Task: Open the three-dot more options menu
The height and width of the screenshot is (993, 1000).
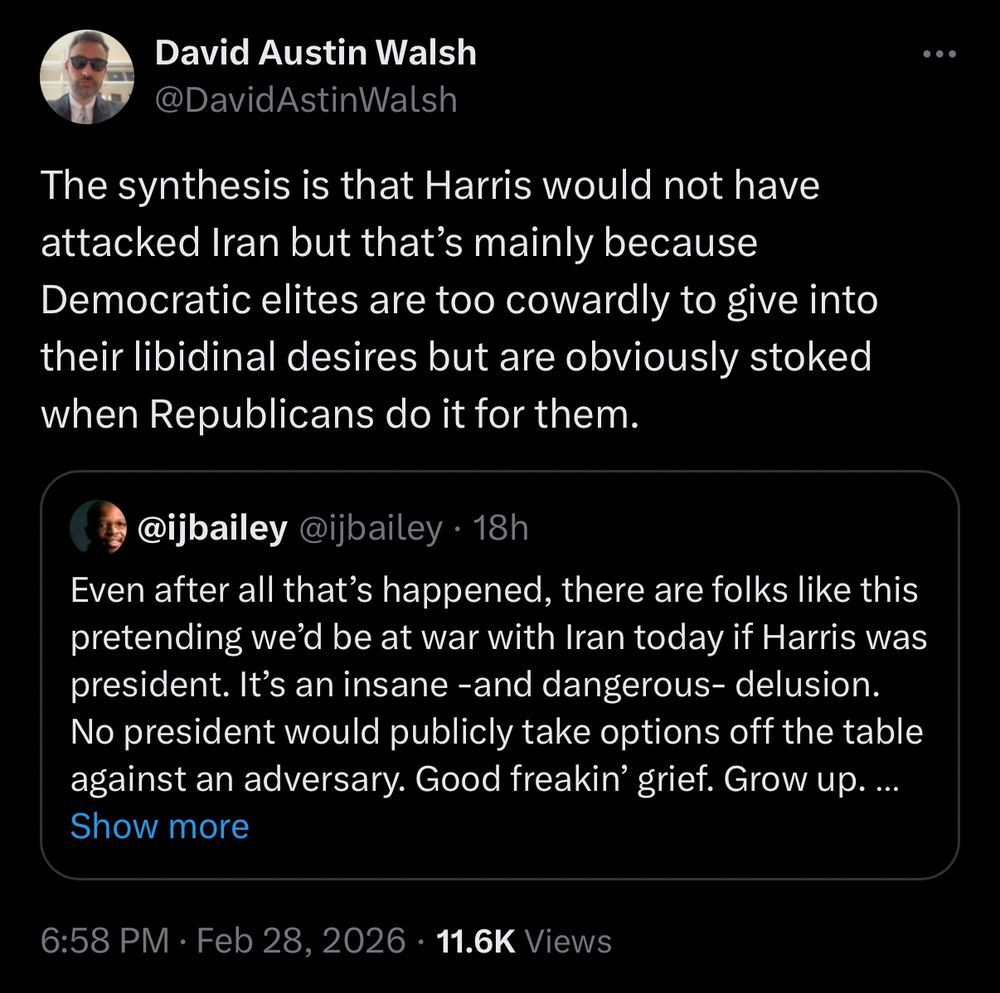Action: click(940, 56)
